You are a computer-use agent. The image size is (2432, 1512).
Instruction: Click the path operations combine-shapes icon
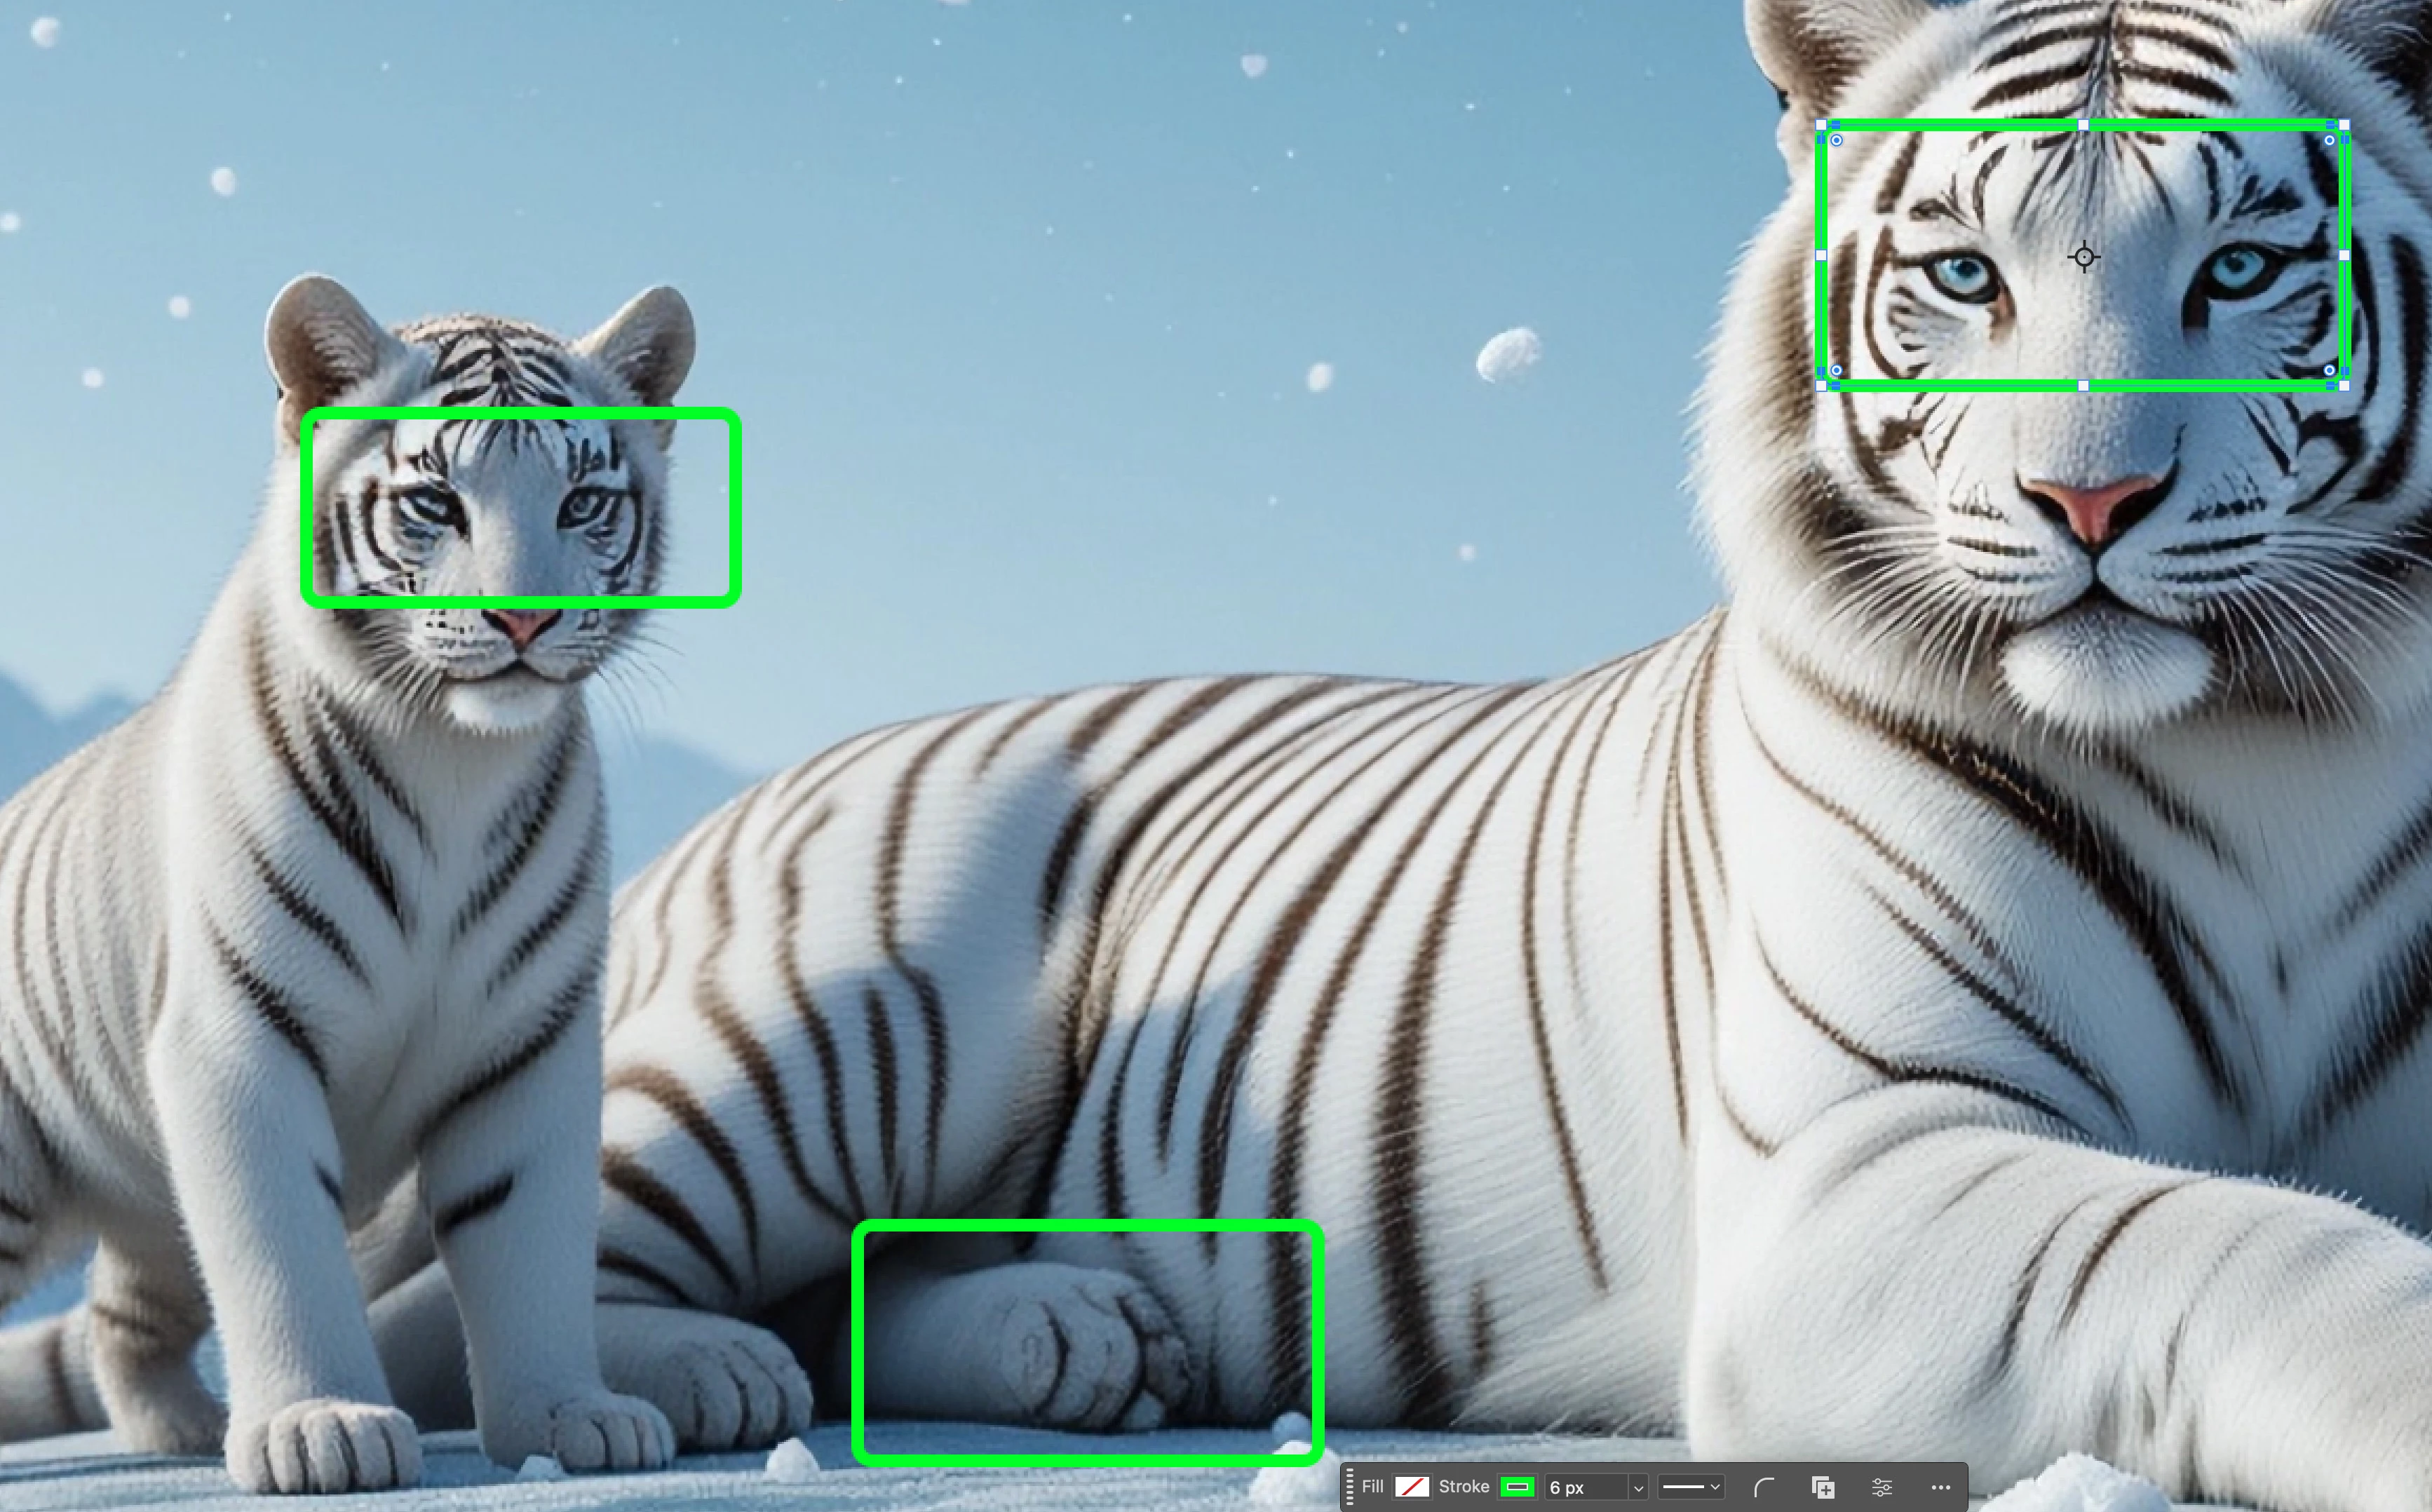[1823, 1487]
